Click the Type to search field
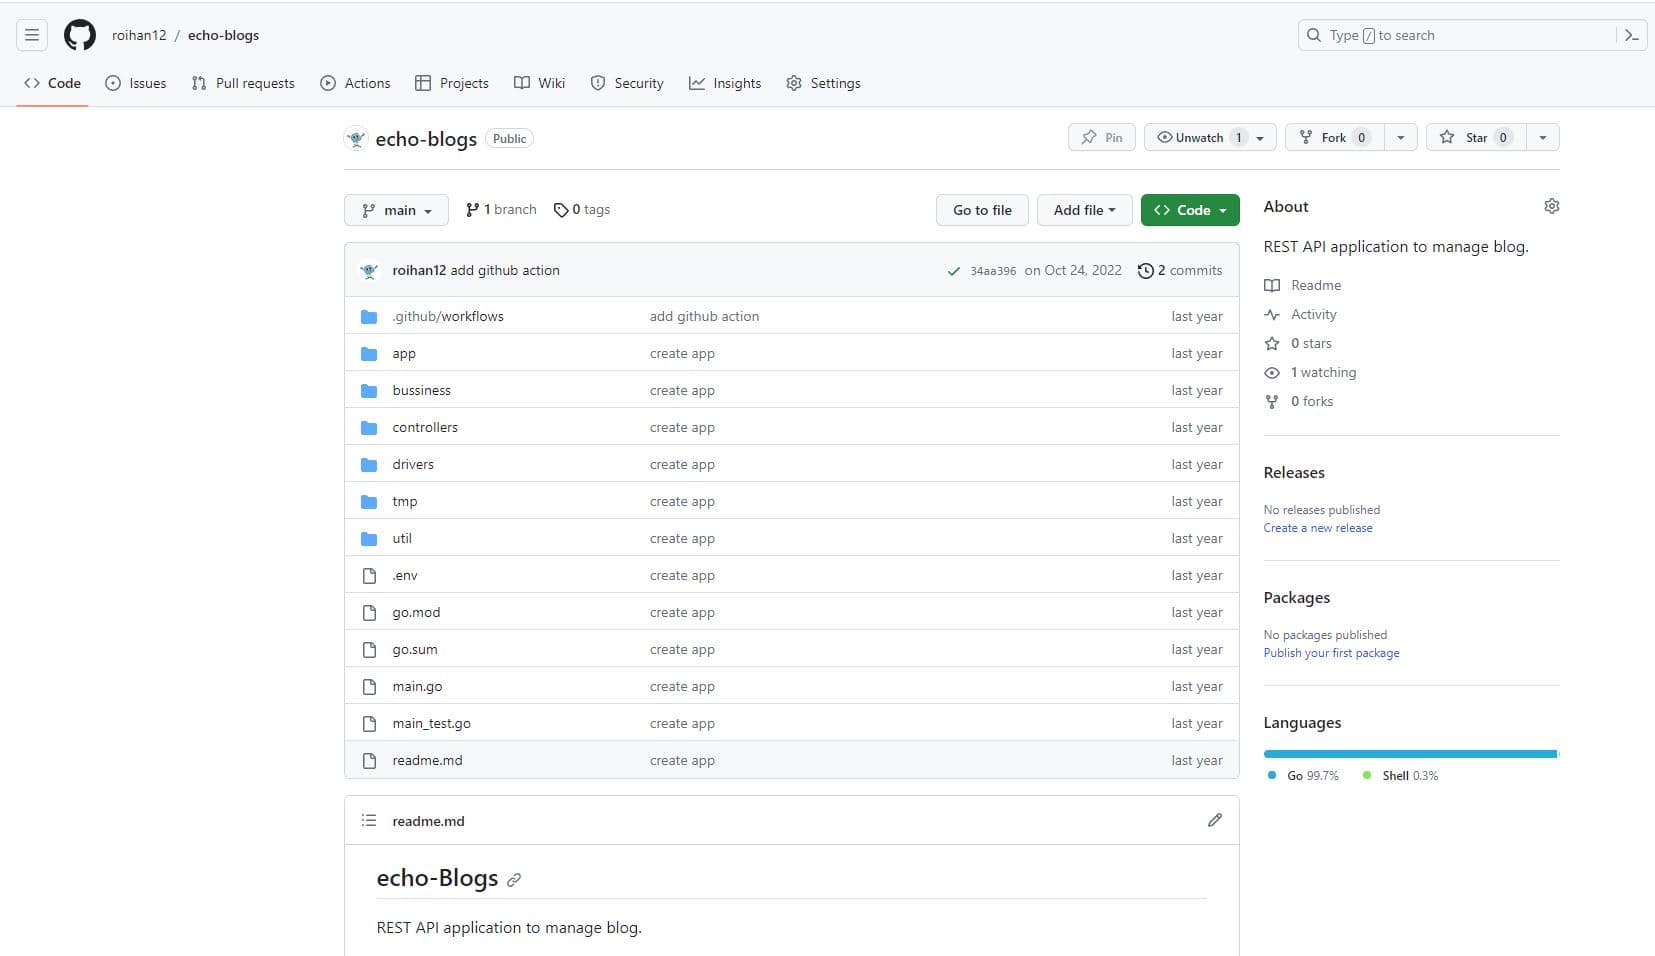Viewport: 1655px width, 956px height. (x=1455, y=35)
